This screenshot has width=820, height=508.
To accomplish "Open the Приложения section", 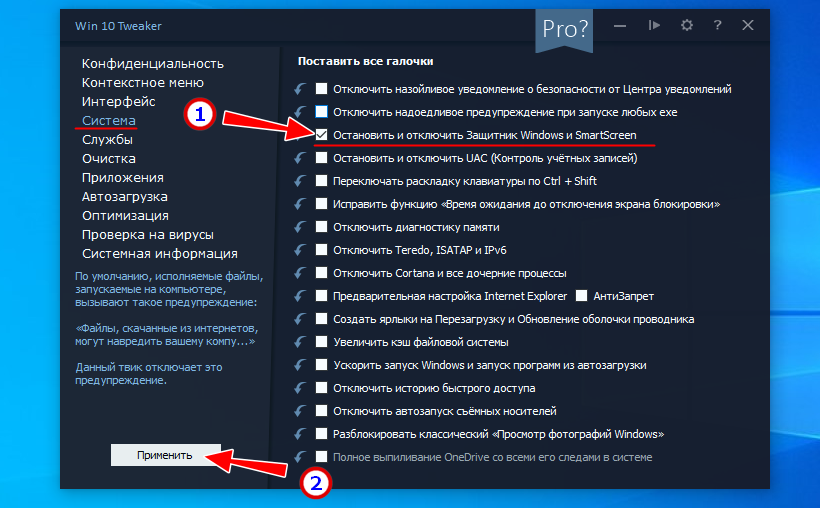I will (x=123, y=178).
